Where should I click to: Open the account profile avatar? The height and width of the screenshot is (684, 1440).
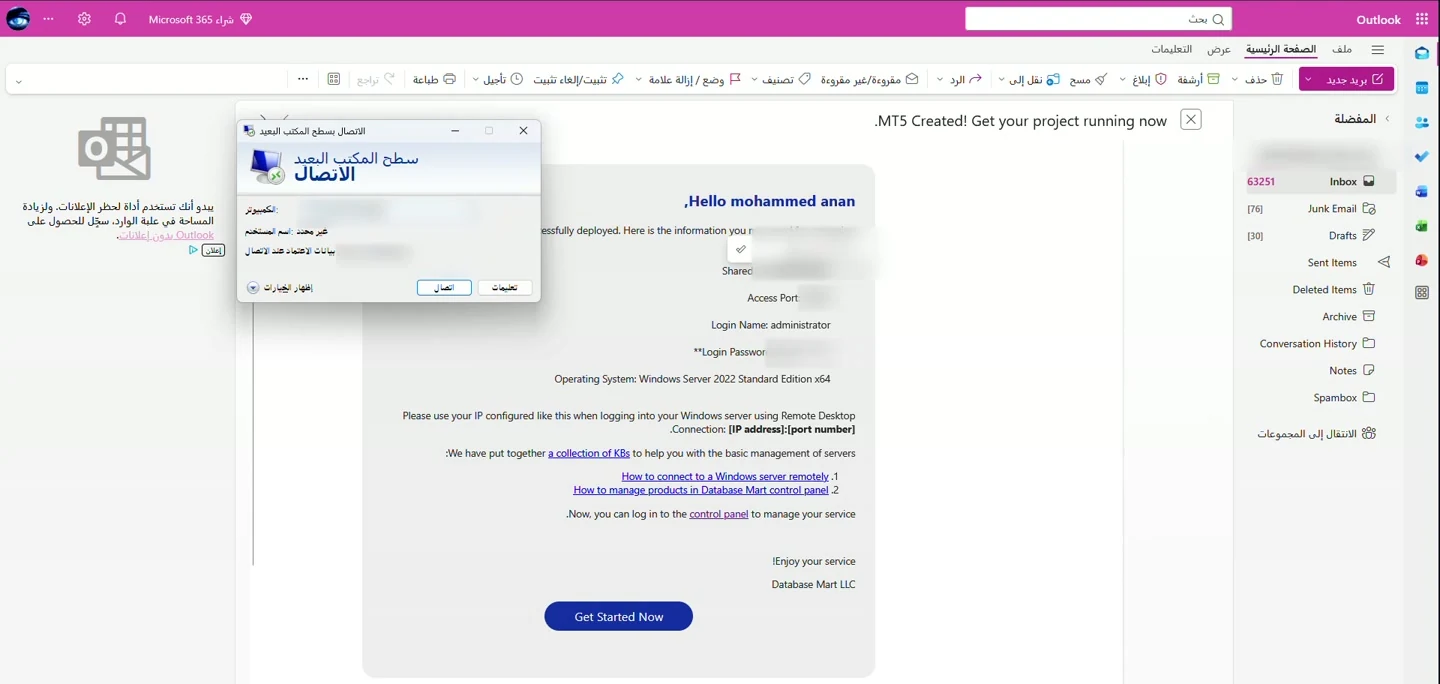(18, 19)
